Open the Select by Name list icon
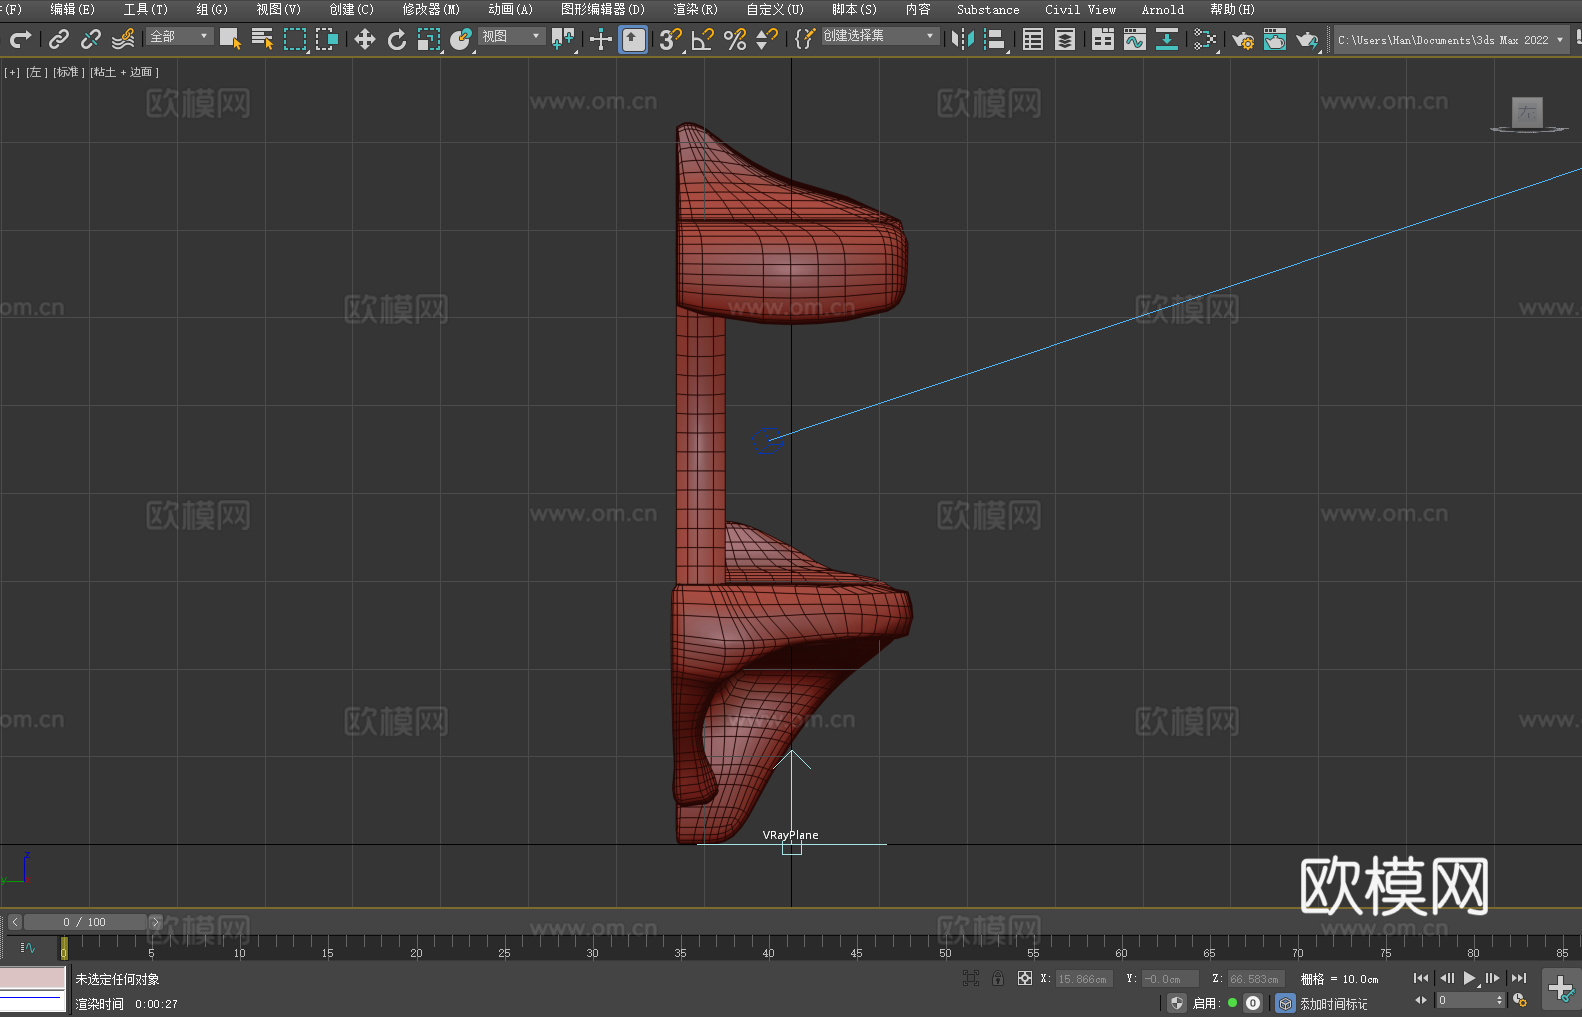Image resolution: width=1582 pixels, height=1017 pixels. (x=262, y=39)
